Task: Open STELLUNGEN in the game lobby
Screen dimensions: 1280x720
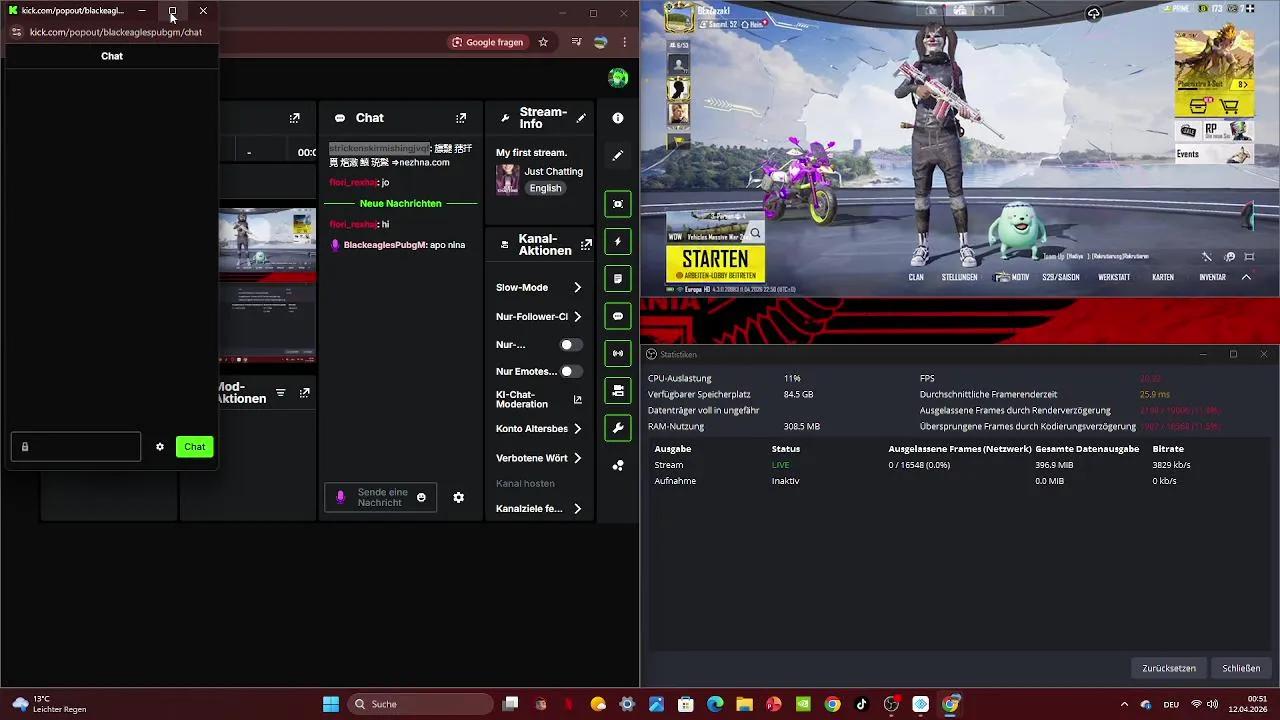Action: coord(959,277)
